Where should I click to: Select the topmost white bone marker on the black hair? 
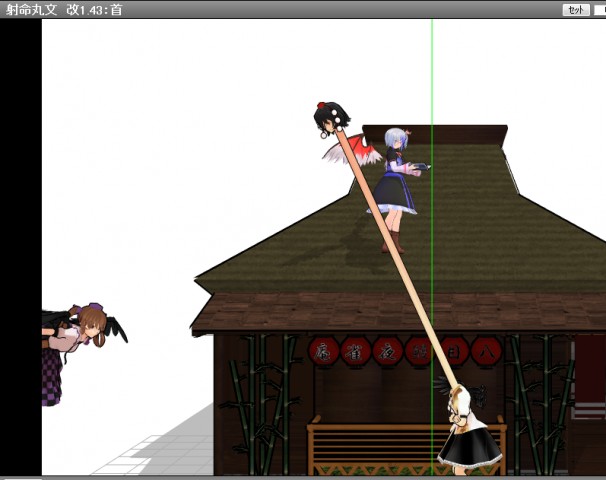[333, 112]
